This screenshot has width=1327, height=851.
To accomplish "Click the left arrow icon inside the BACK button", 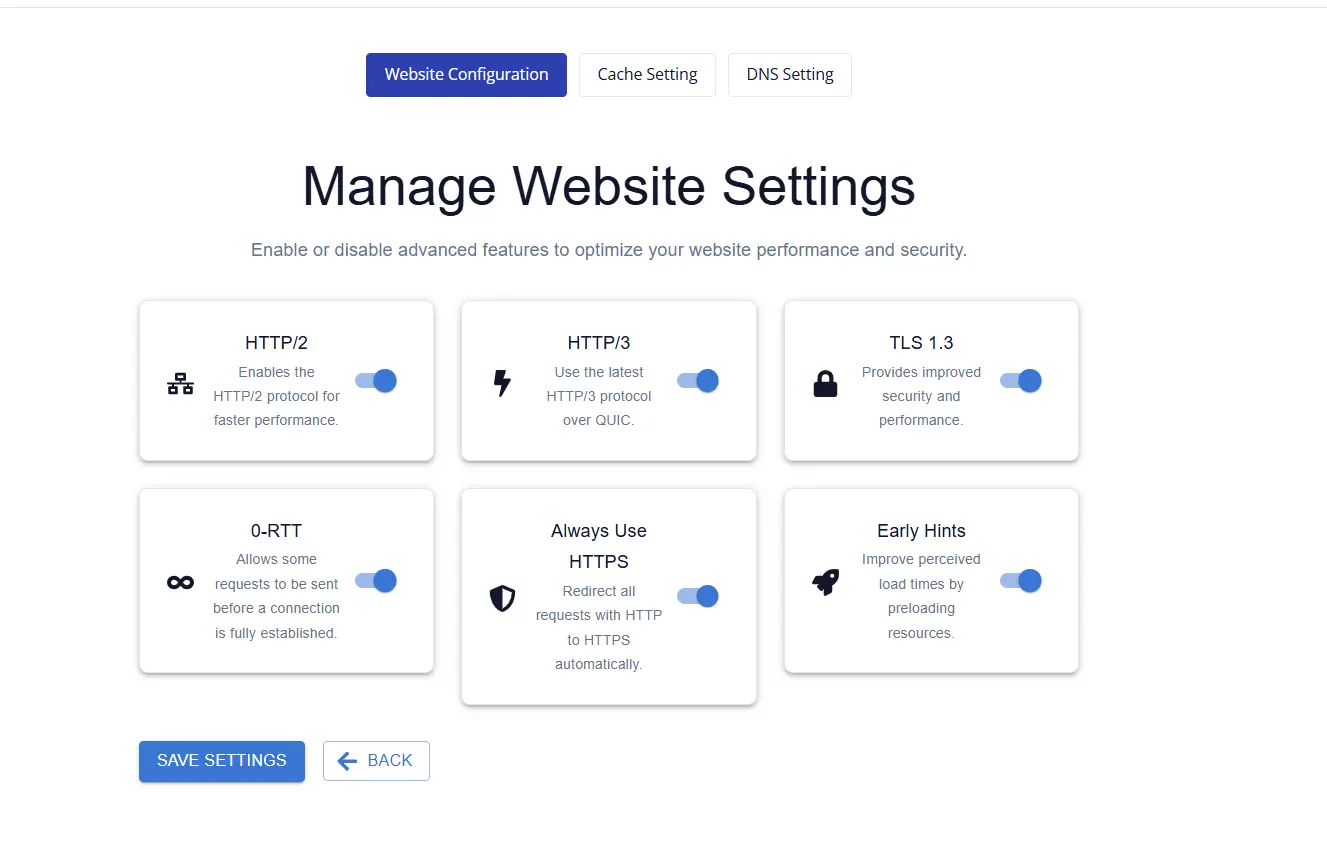I will pyautogui.click(x=347, y=760).
